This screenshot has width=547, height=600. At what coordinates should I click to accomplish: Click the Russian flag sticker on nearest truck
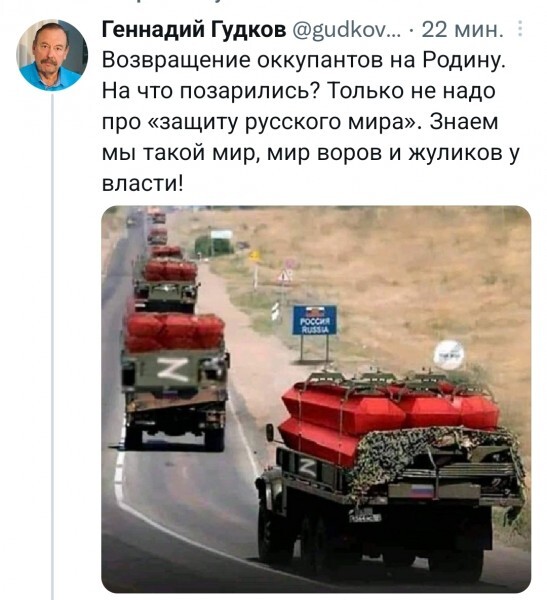tap(420, 491)
